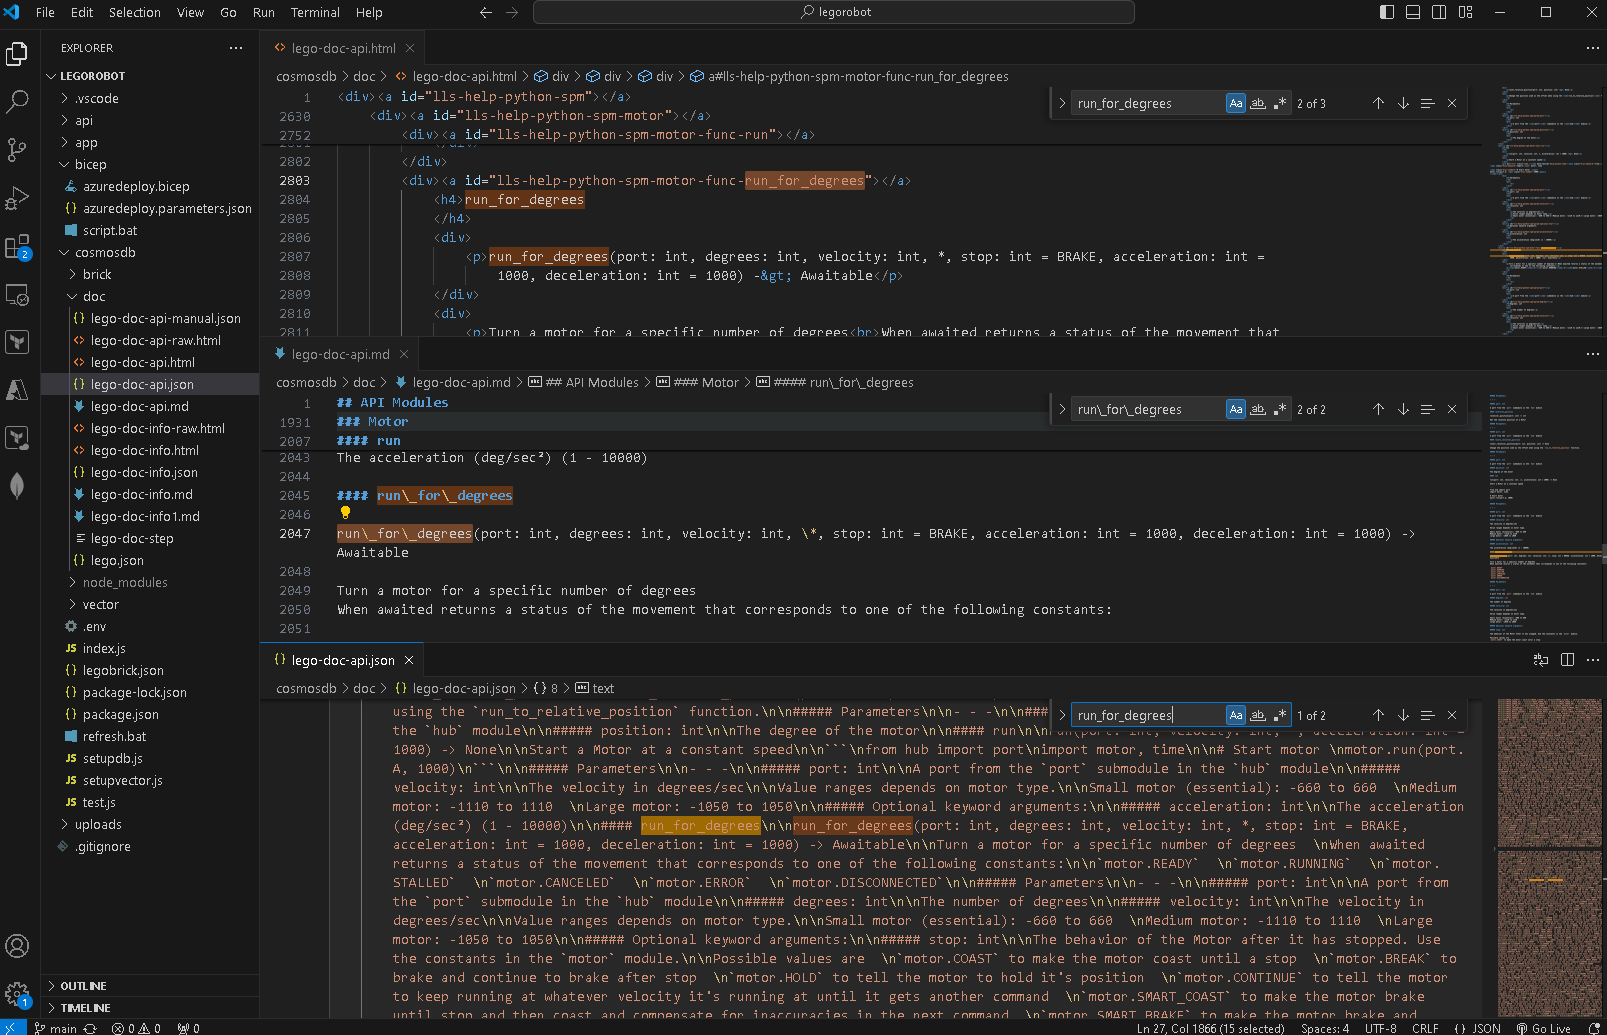This screenshot has width=1607, height=1035.
Task: Jump to previous match in lego-doc-api.json find widget
Action: 1378,715
